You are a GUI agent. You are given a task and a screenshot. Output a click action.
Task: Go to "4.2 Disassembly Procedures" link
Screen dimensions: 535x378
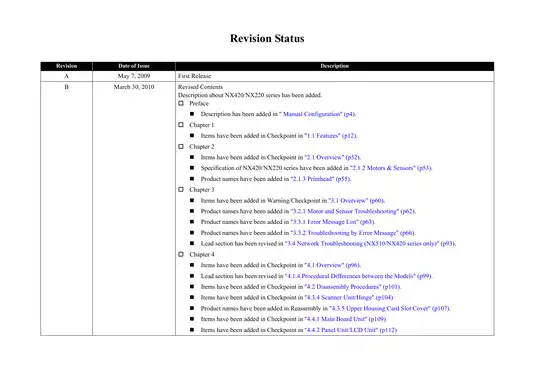[x=352, y=287]
